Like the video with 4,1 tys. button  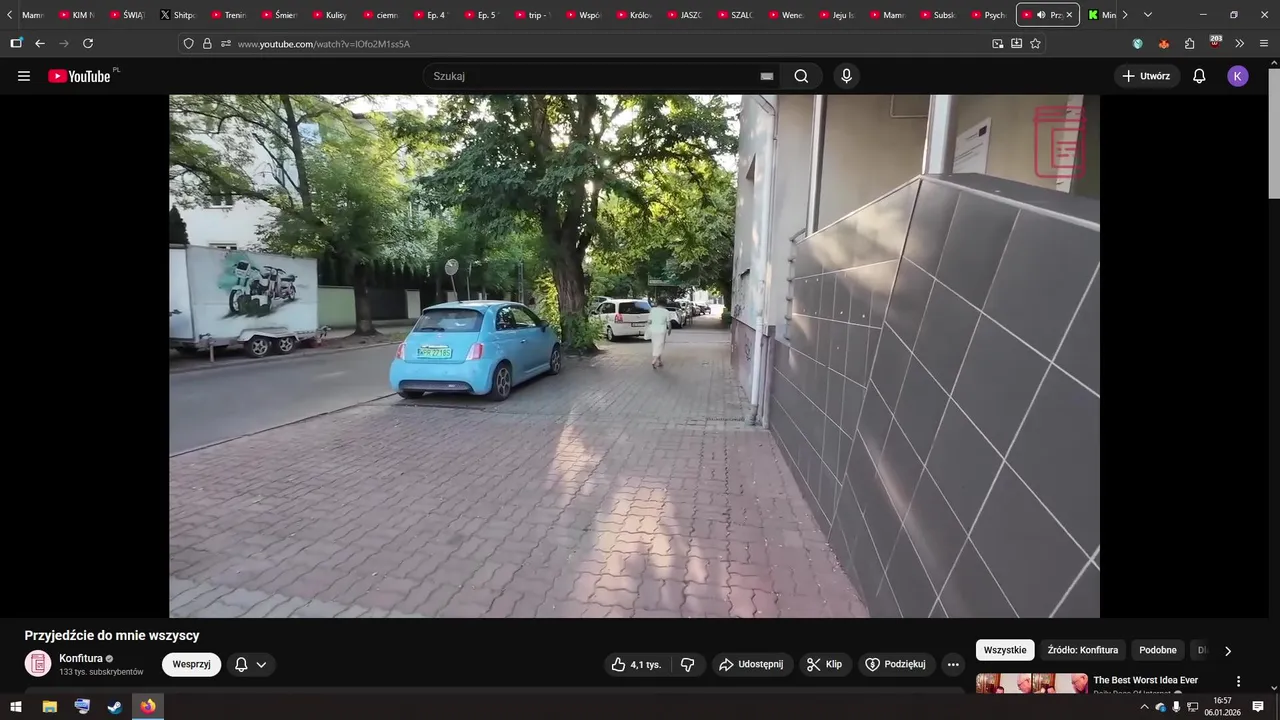click(636, 664)
